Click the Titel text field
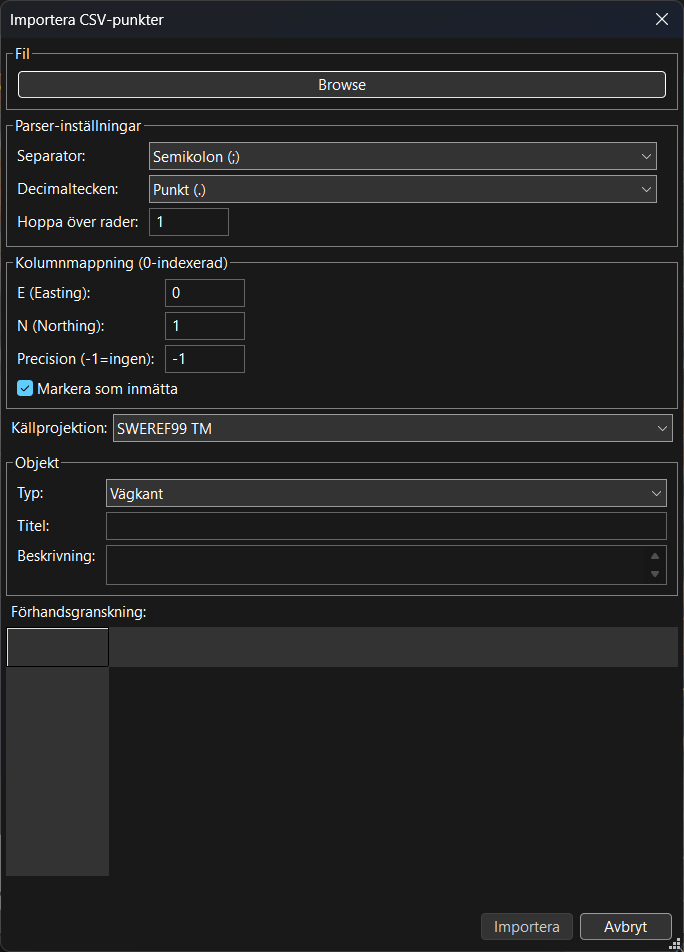This screenshot has width=684, height=952. click(386, 526)
